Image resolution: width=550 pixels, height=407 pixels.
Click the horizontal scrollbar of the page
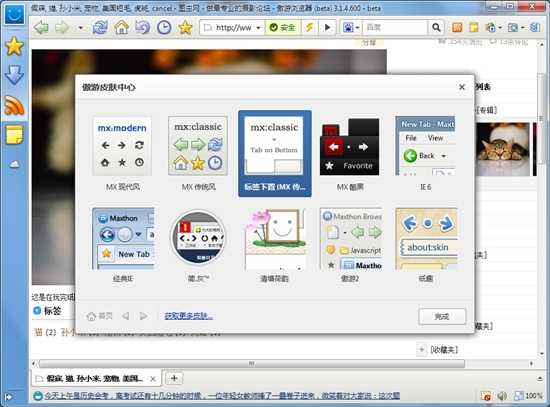click(x=252, y=363)
